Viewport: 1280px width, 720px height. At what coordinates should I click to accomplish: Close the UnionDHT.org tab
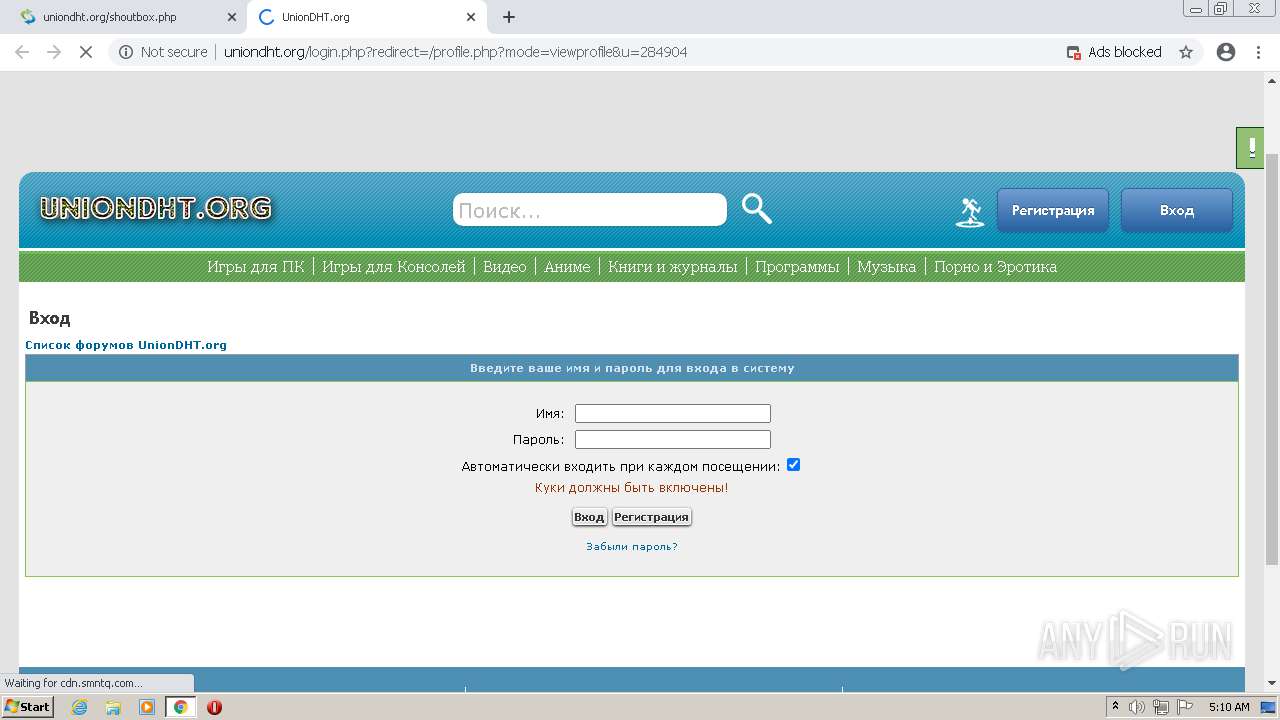click(x=471, y=17)
